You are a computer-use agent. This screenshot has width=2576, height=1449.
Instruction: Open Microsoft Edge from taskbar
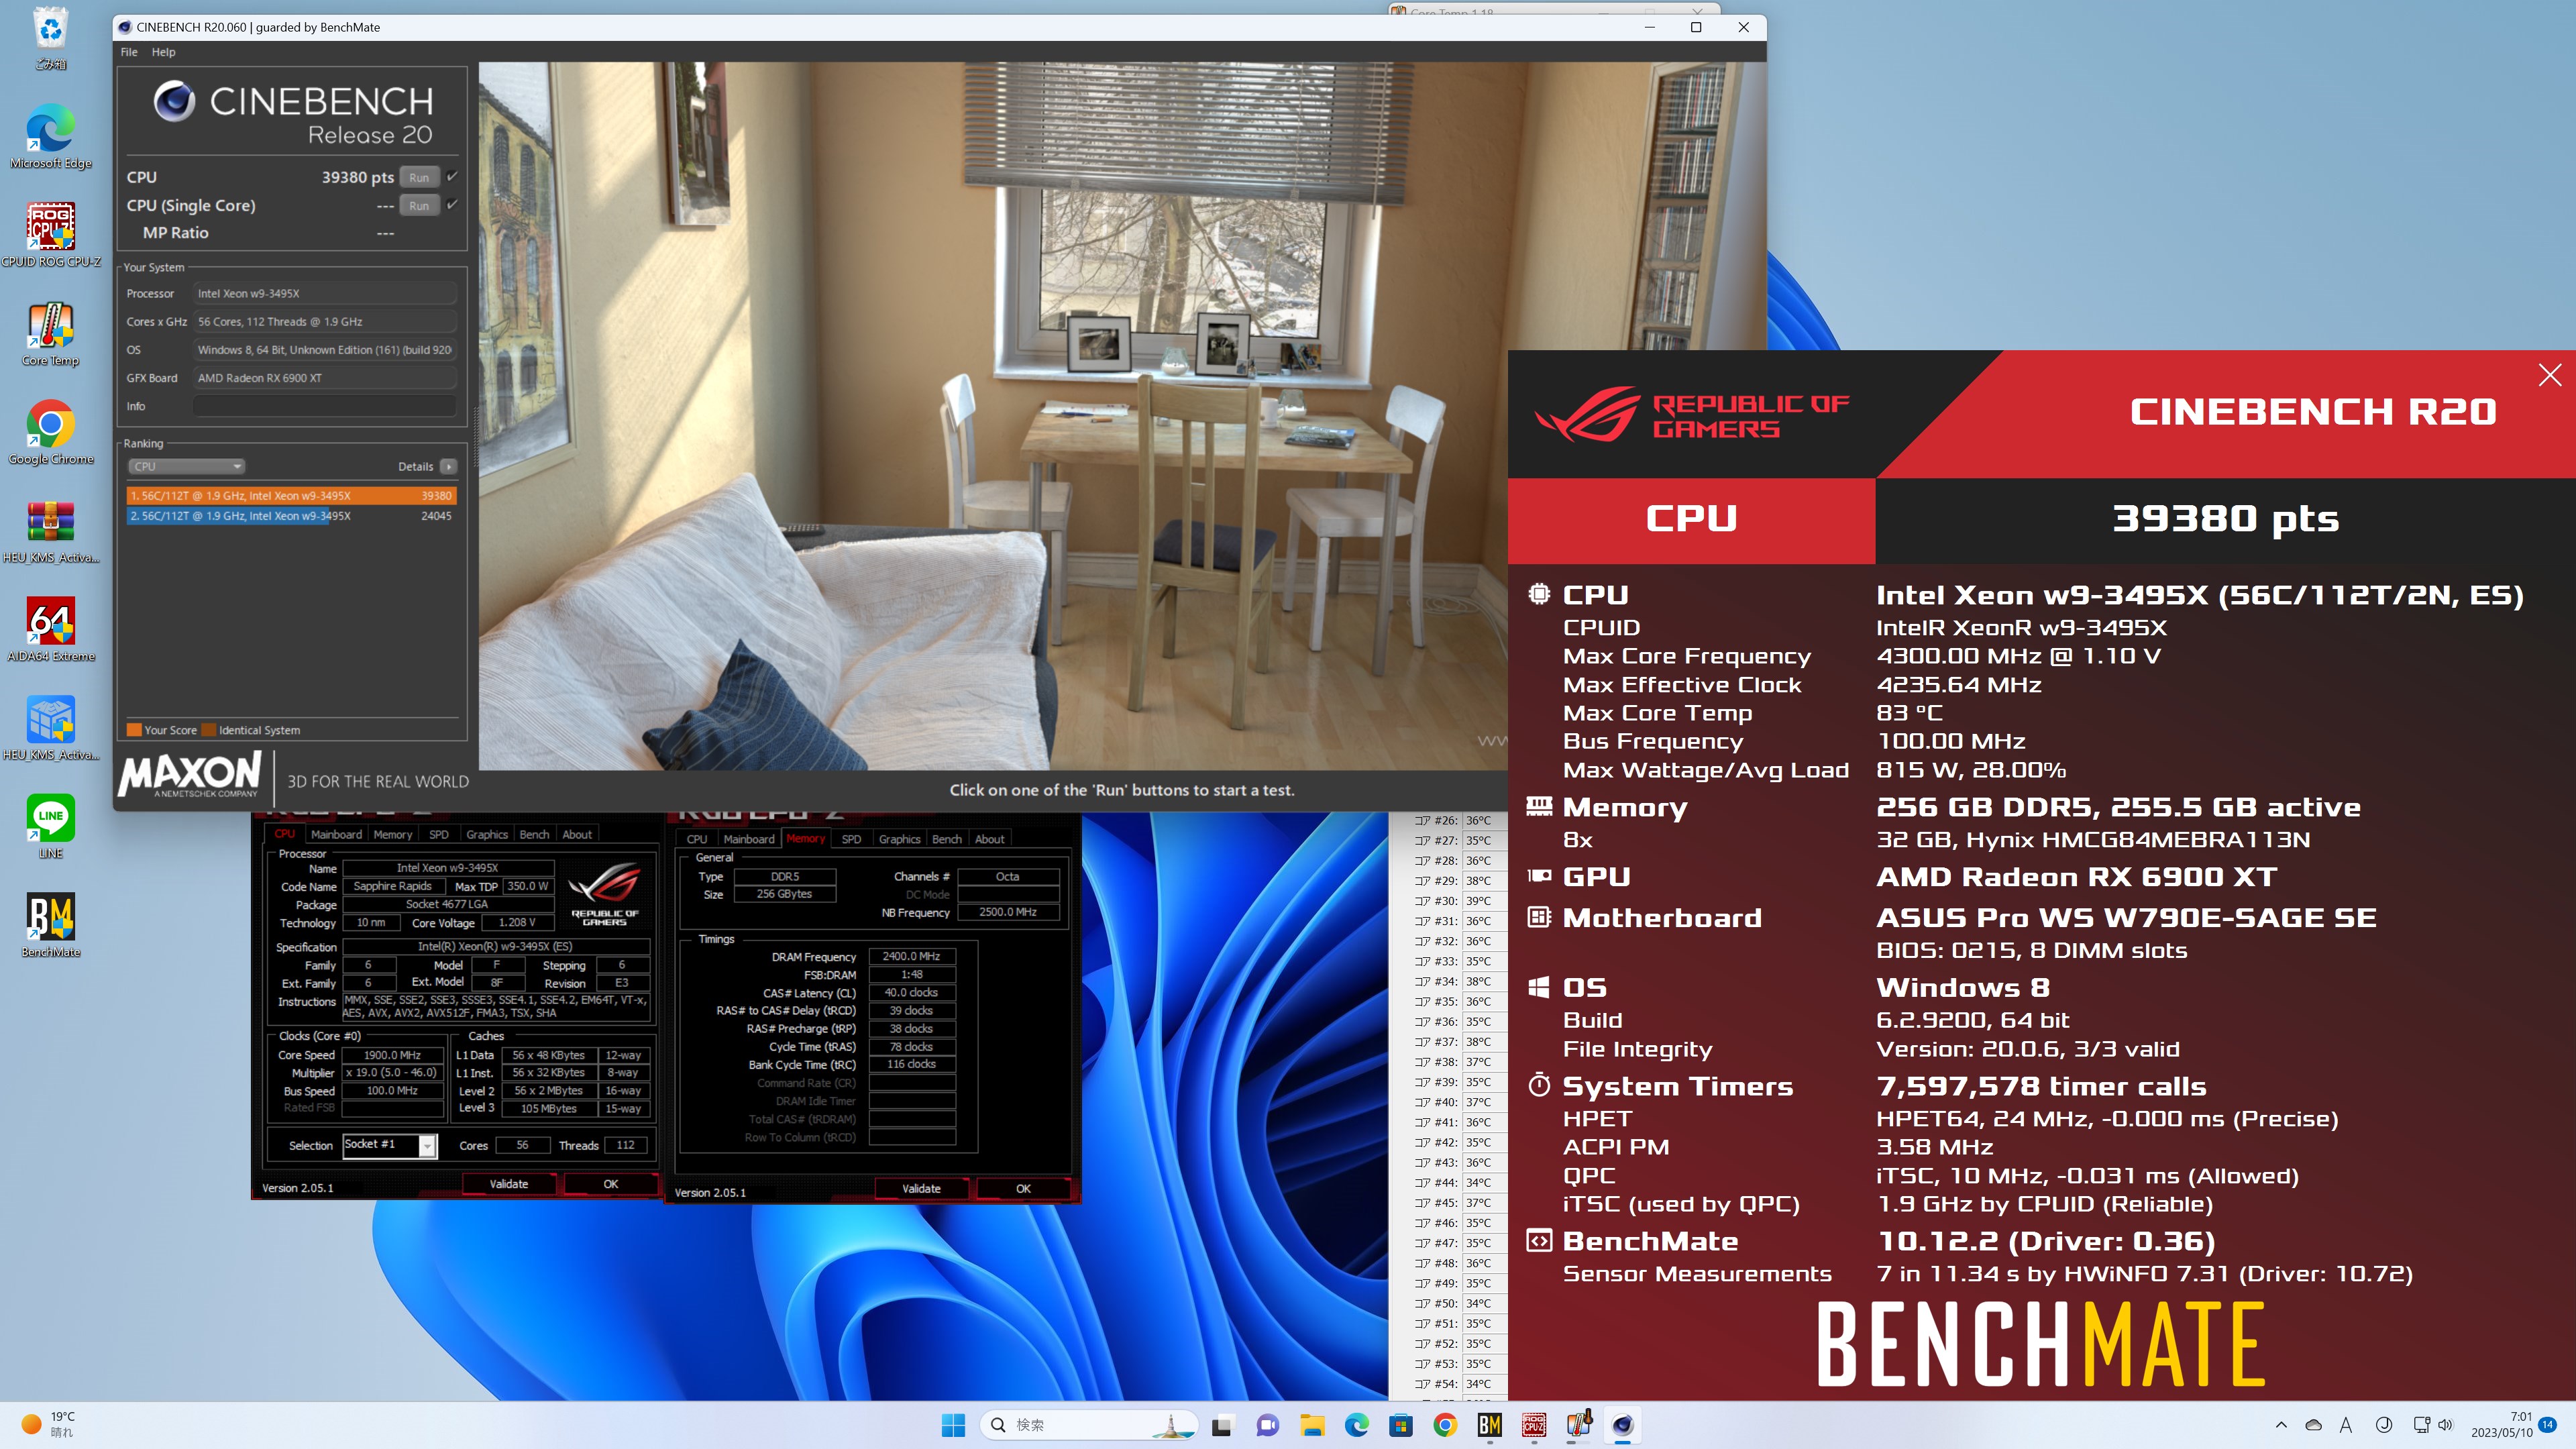pyautogui.click(x=1357, y=1425)
